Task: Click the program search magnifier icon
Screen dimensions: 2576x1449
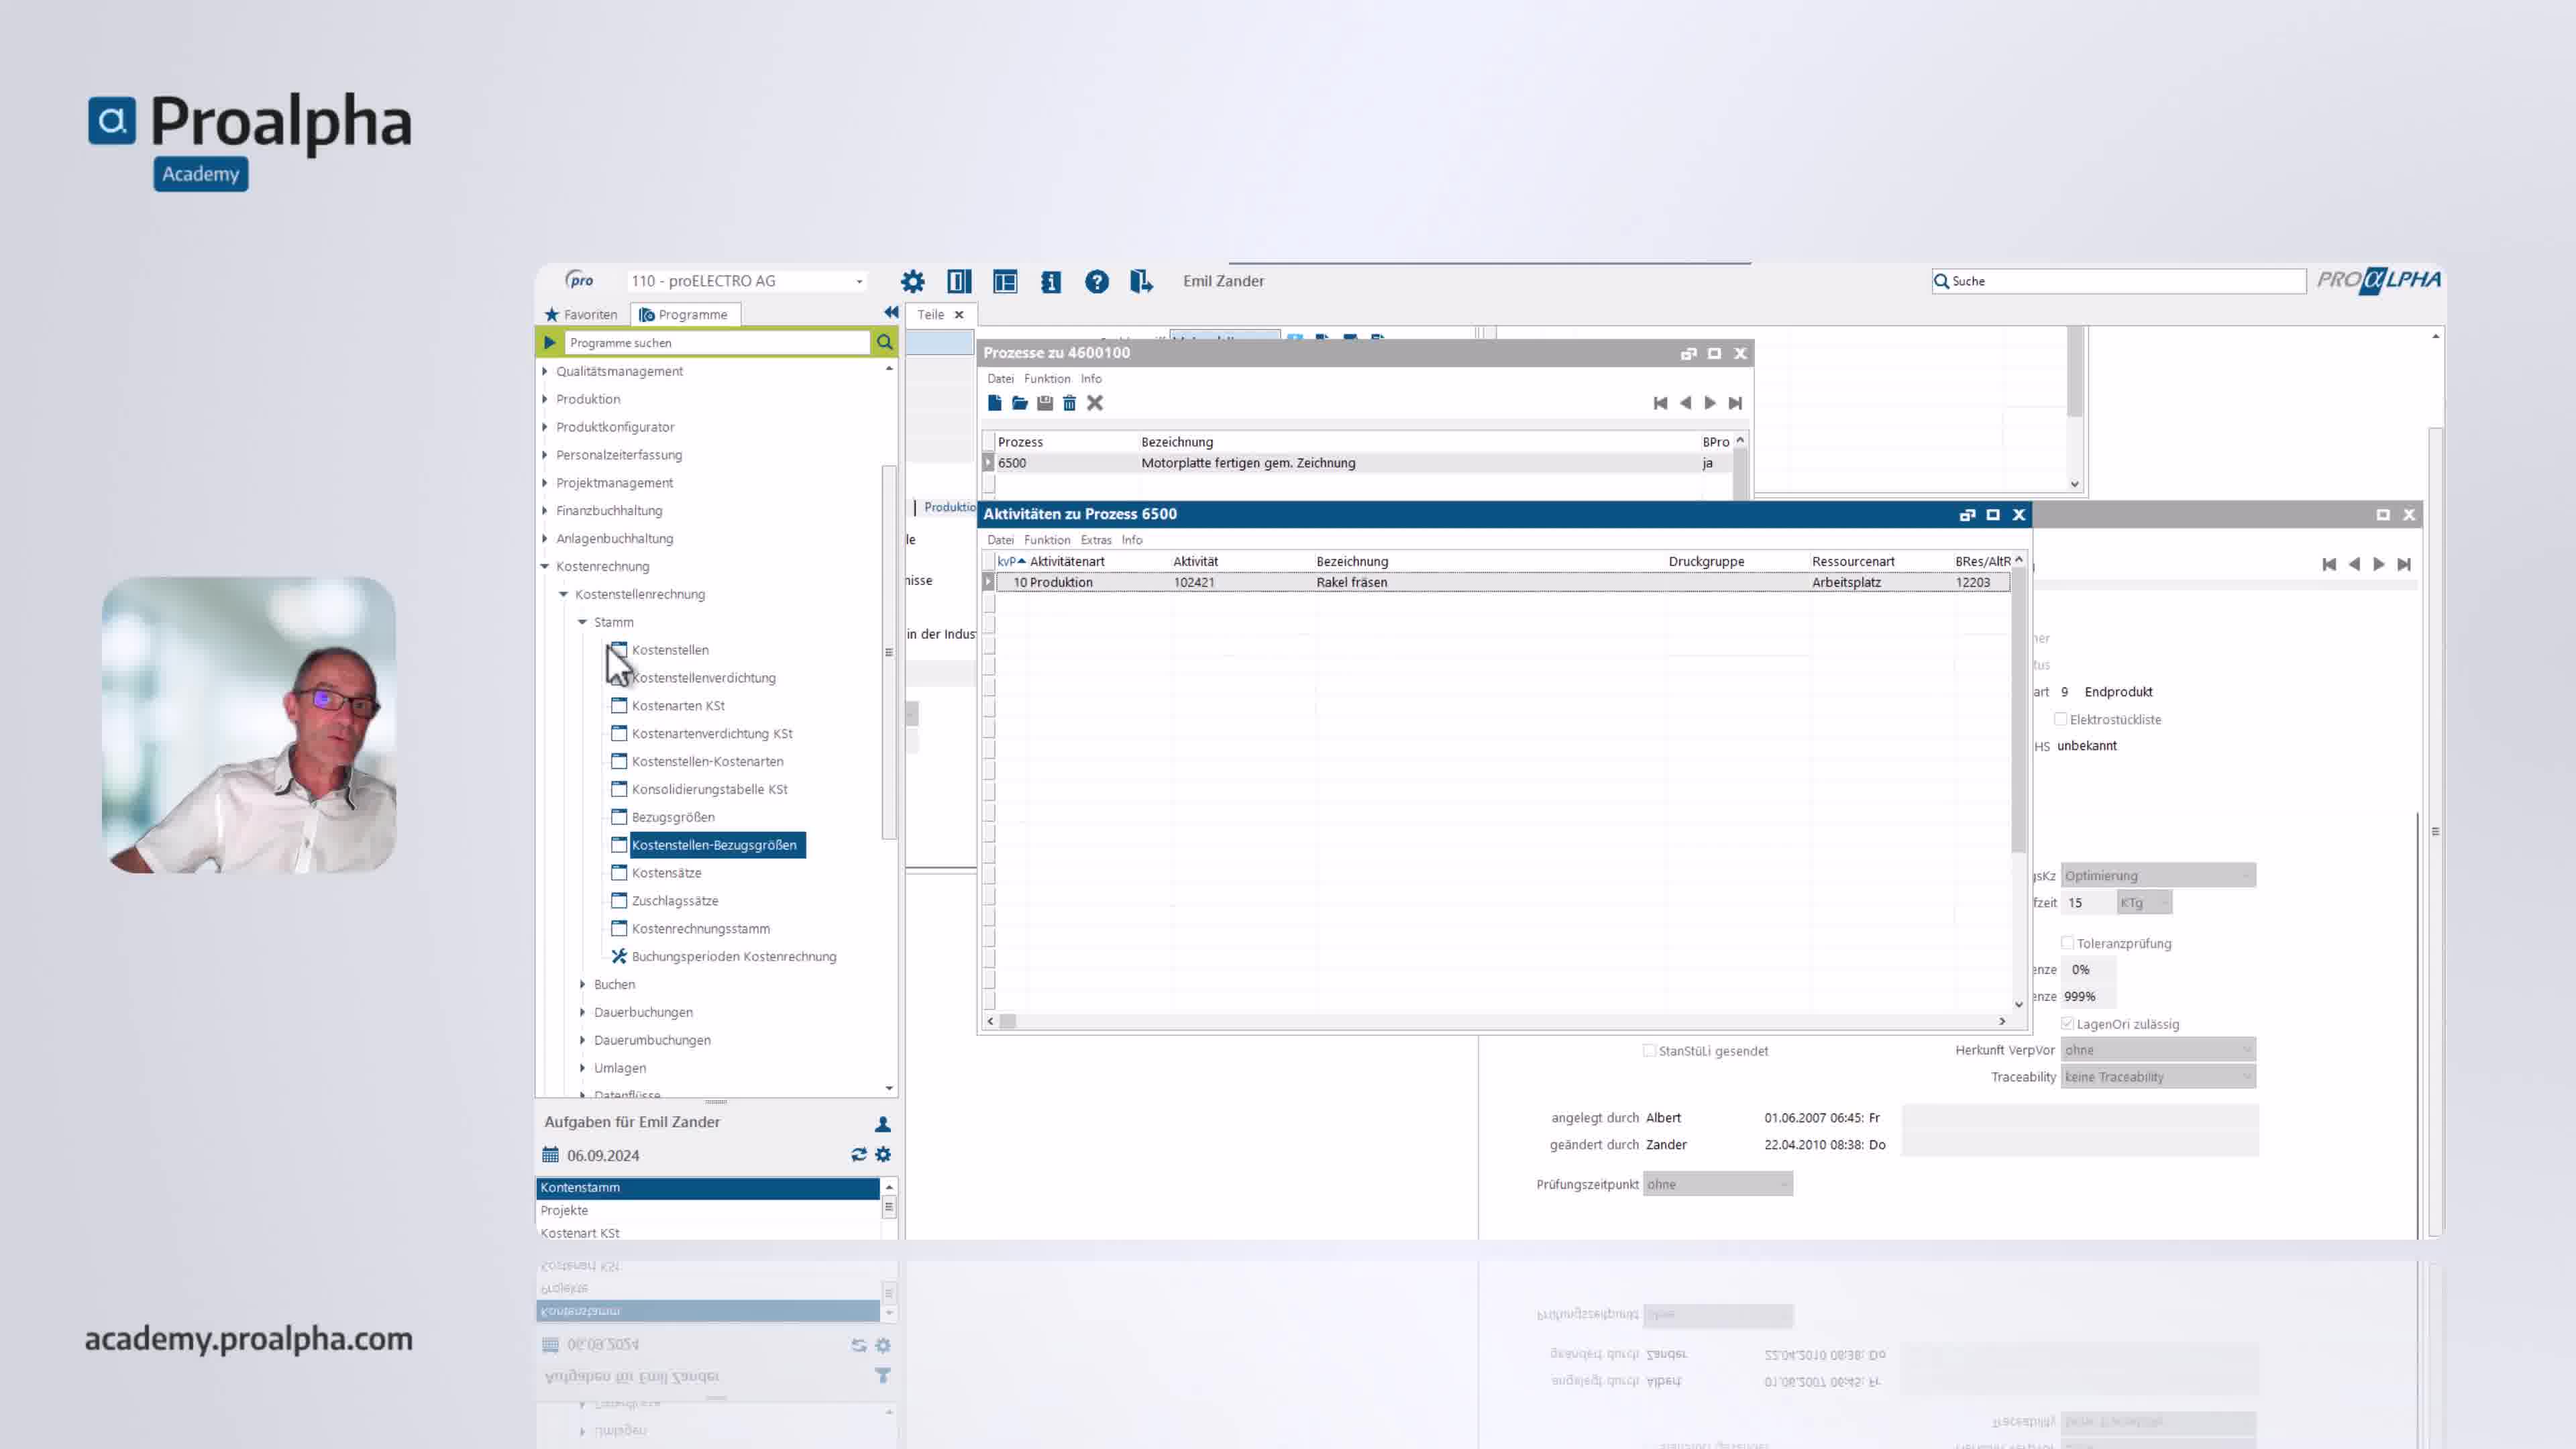Action: [x=884, y=343]
